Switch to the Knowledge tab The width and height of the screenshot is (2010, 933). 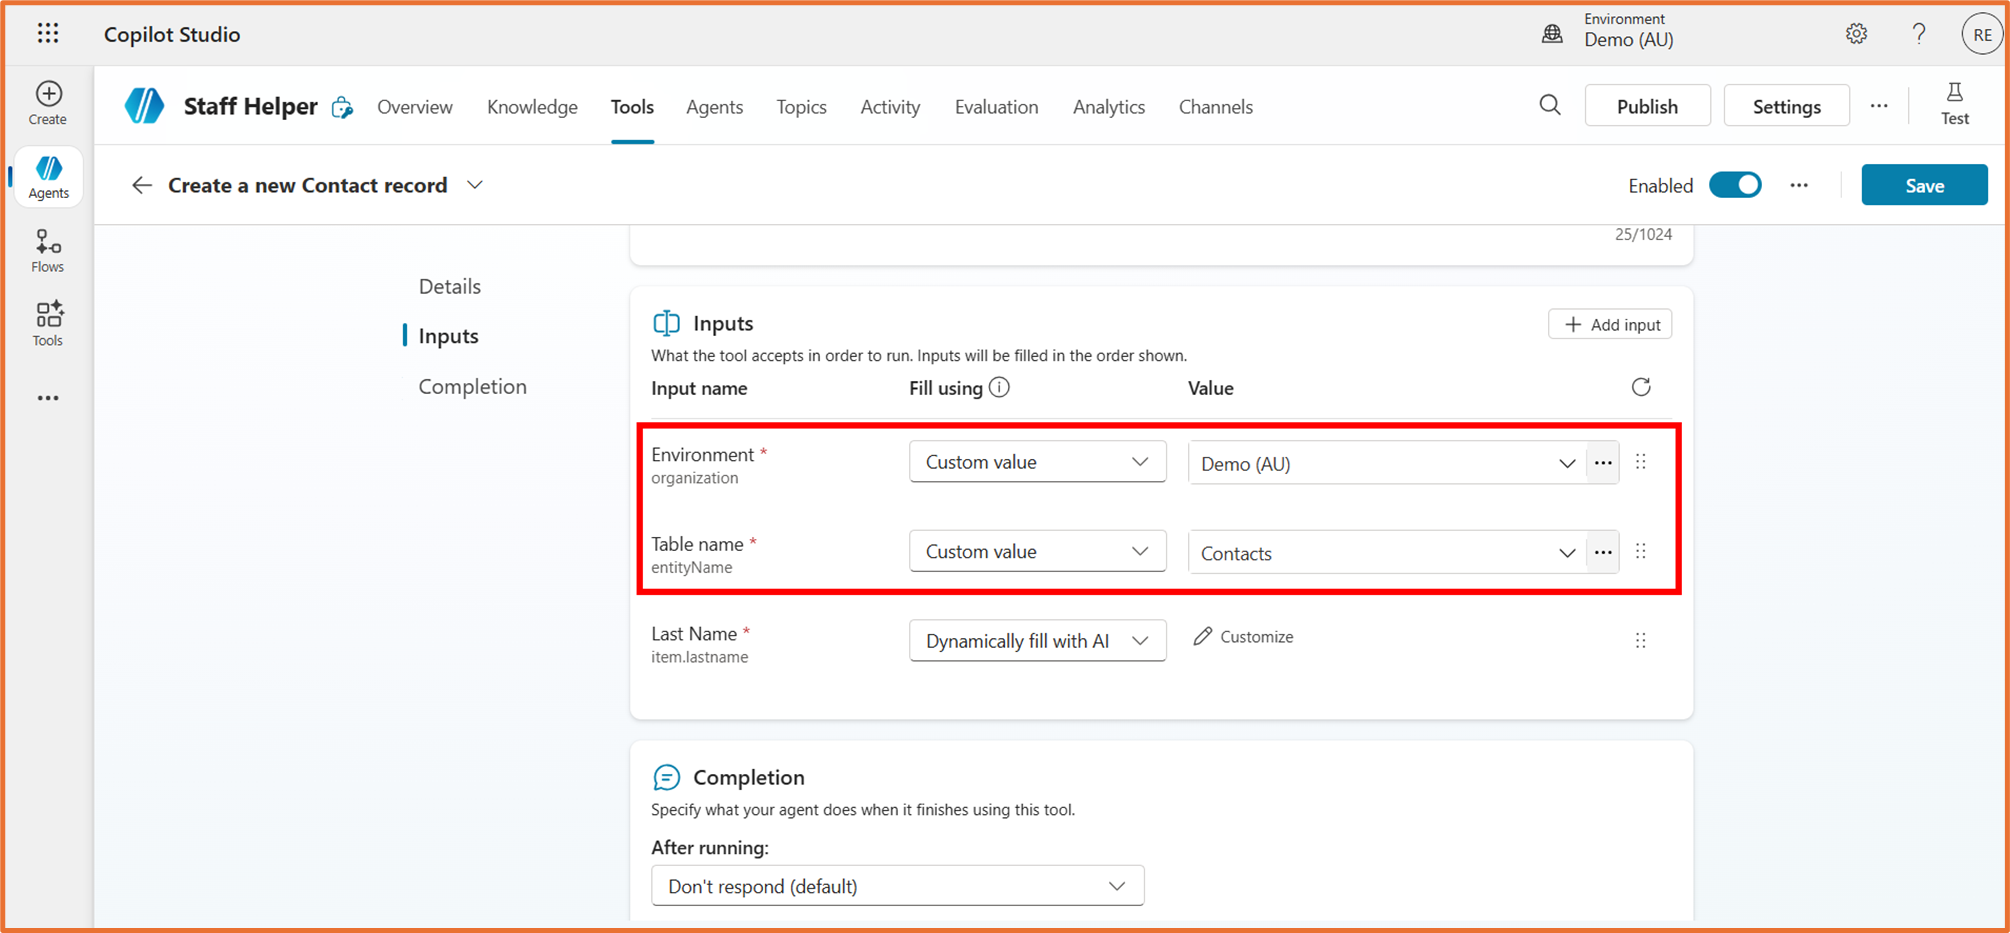coord(532,107)
